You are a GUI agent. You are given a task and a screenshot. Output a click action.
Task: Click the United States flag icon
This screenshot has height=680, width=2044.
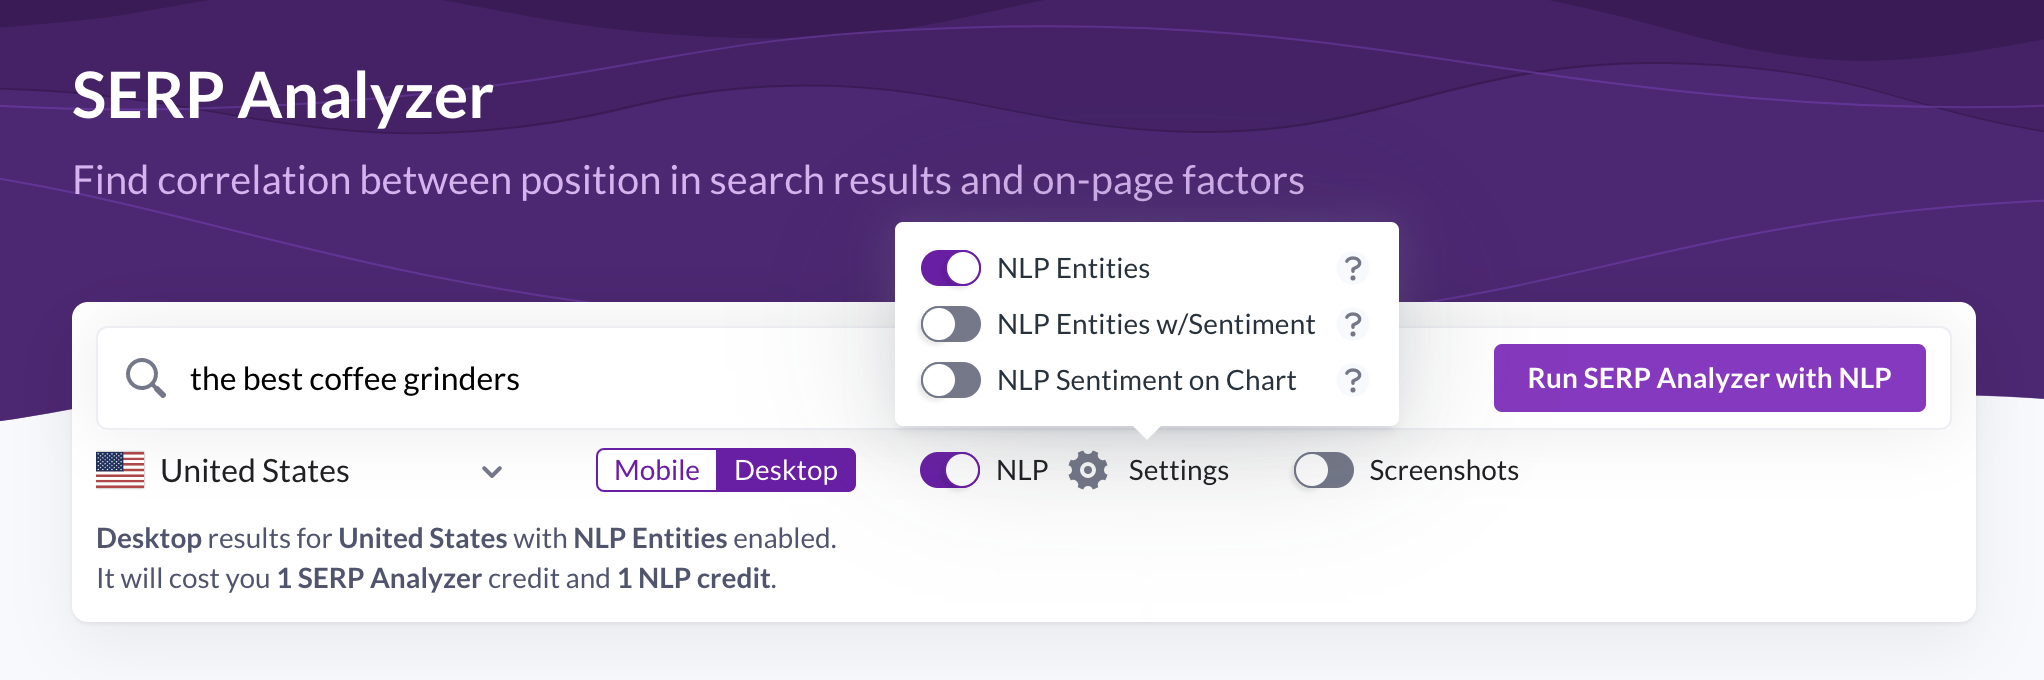point(120,470)
